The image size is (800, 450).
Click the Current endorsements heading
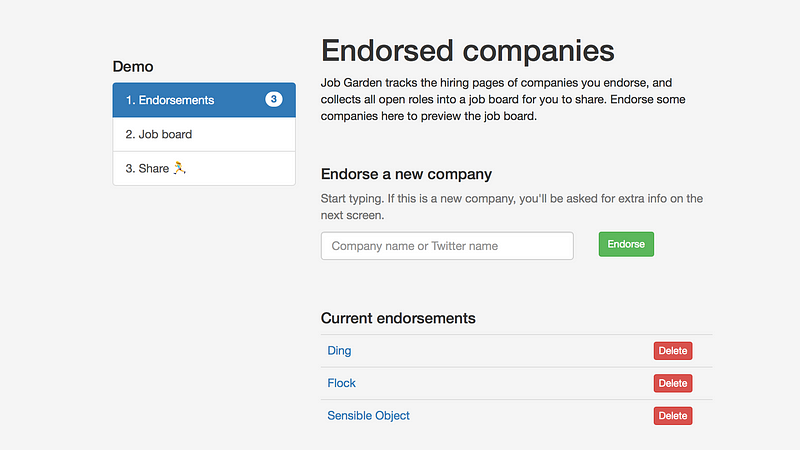(398, 318)
